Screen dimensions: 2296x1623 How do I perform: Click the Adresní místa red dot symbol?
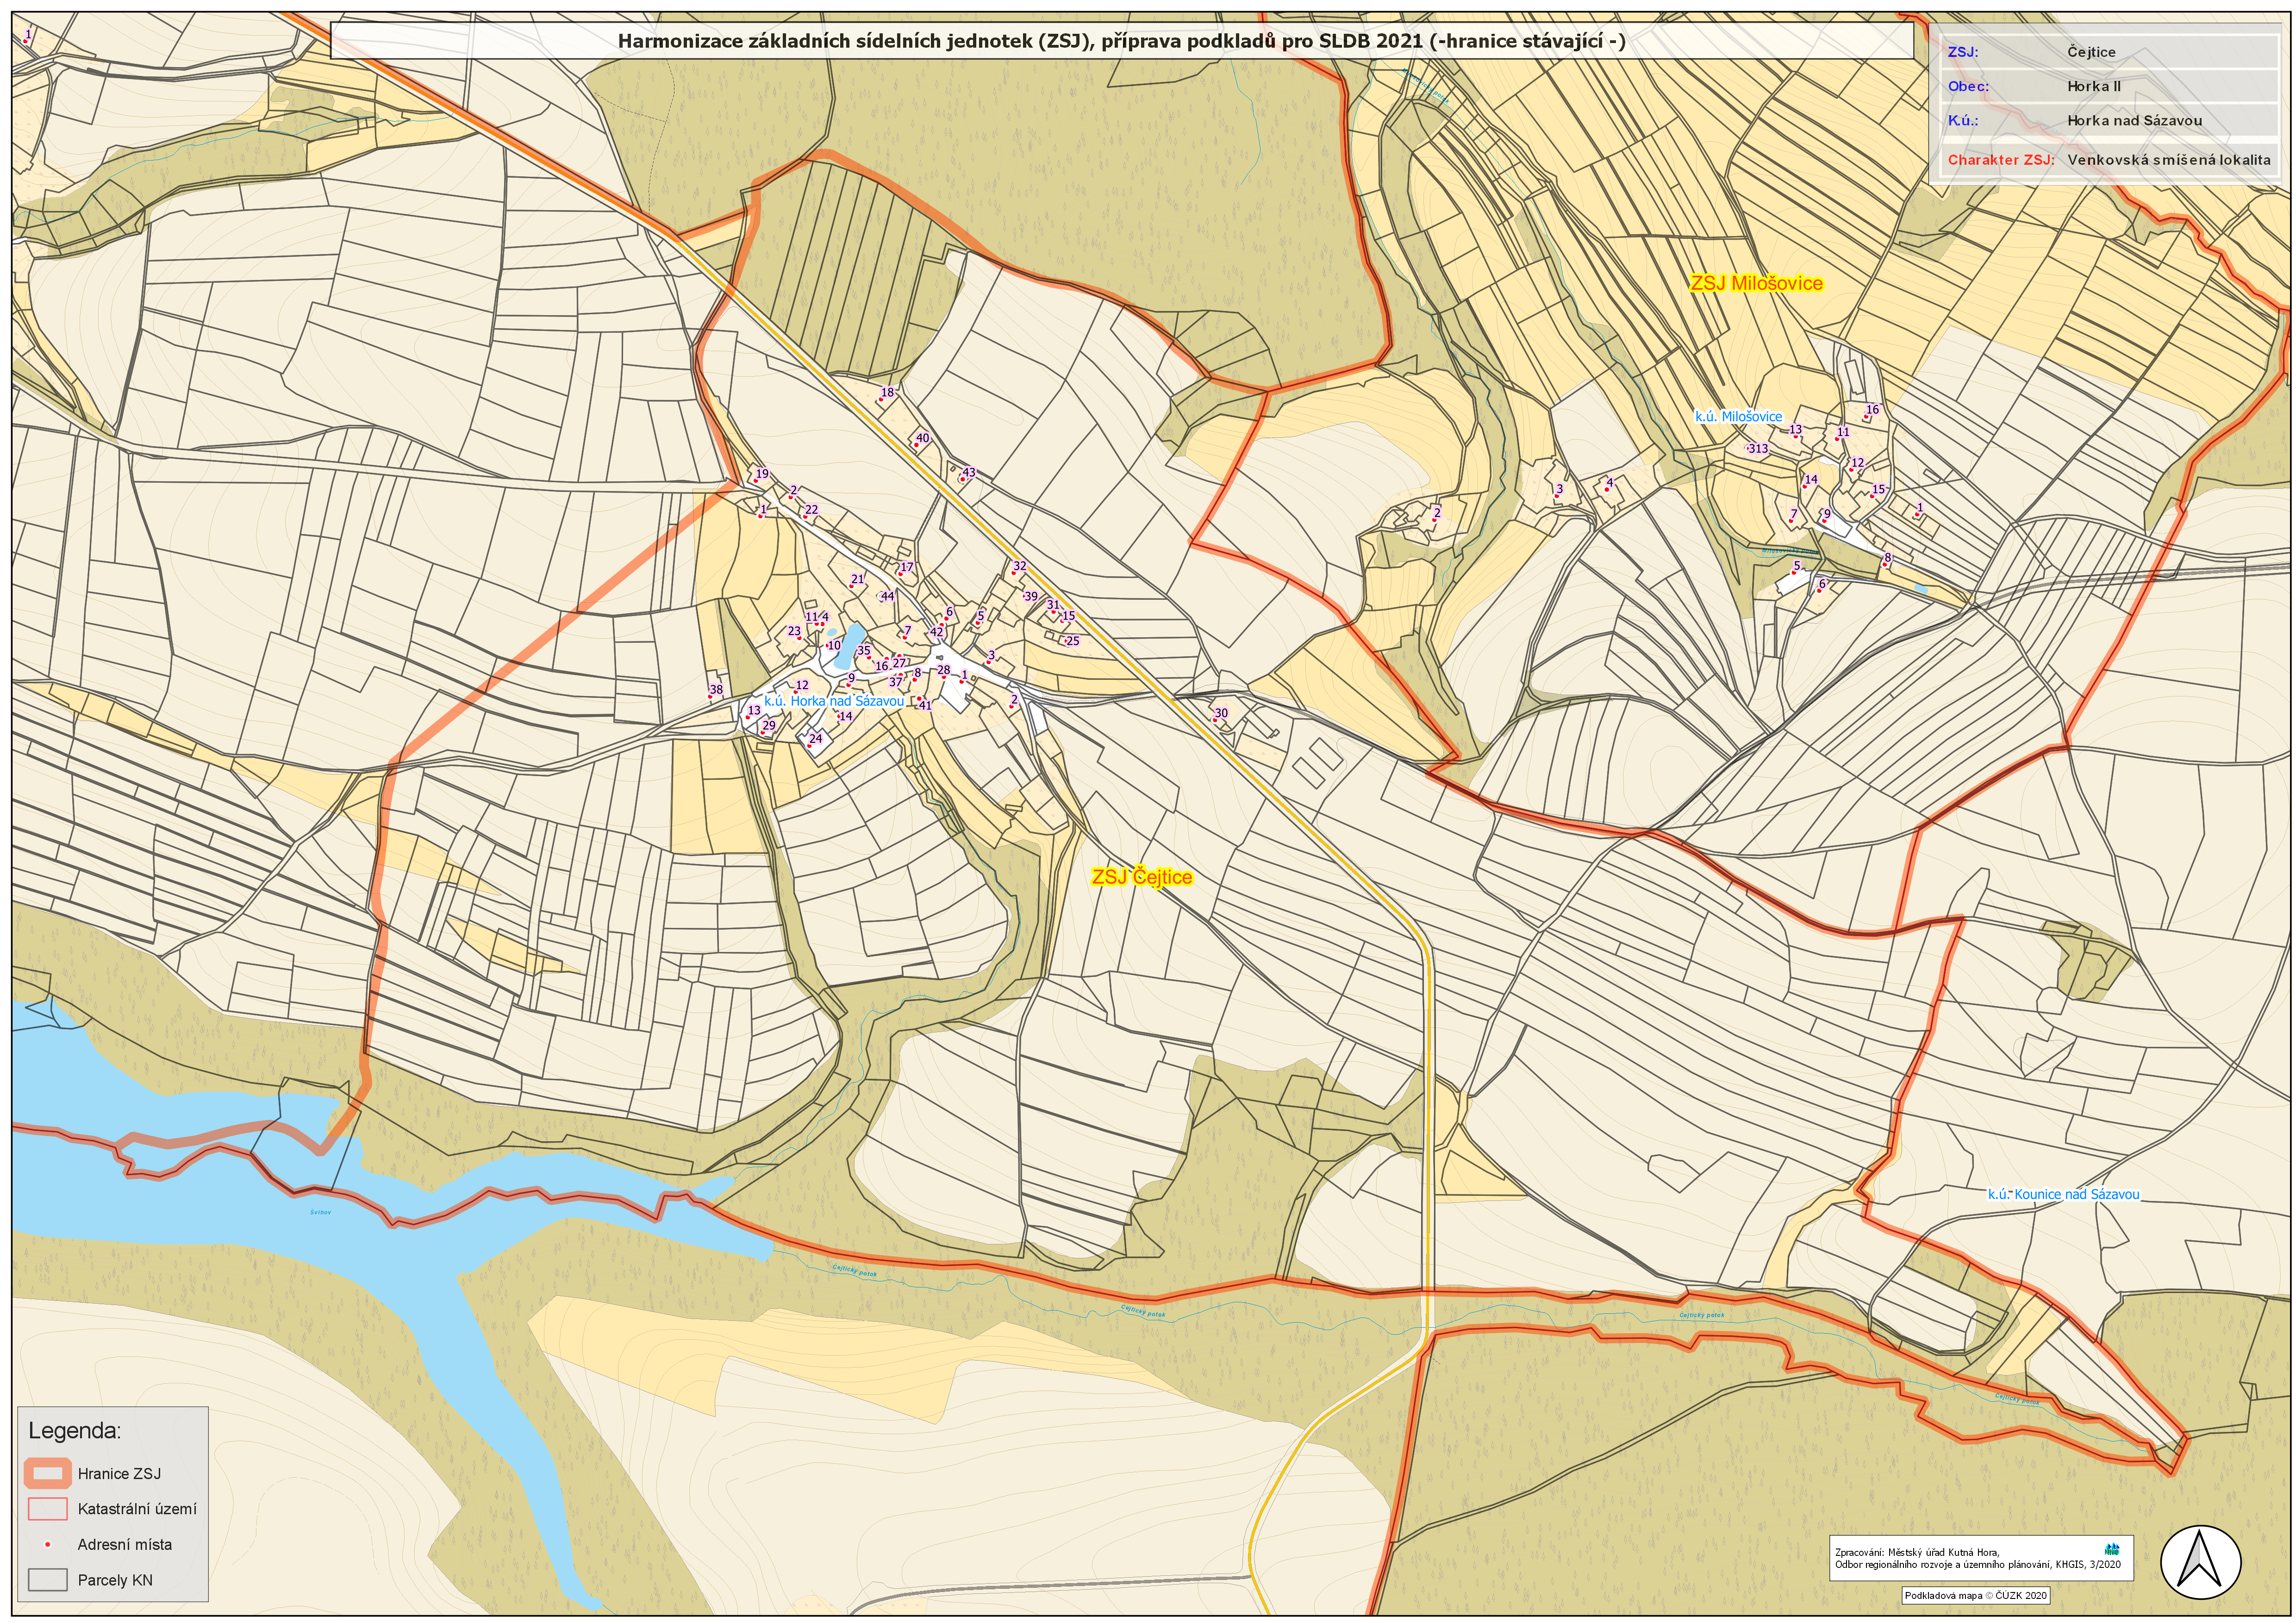[47, 1545]
